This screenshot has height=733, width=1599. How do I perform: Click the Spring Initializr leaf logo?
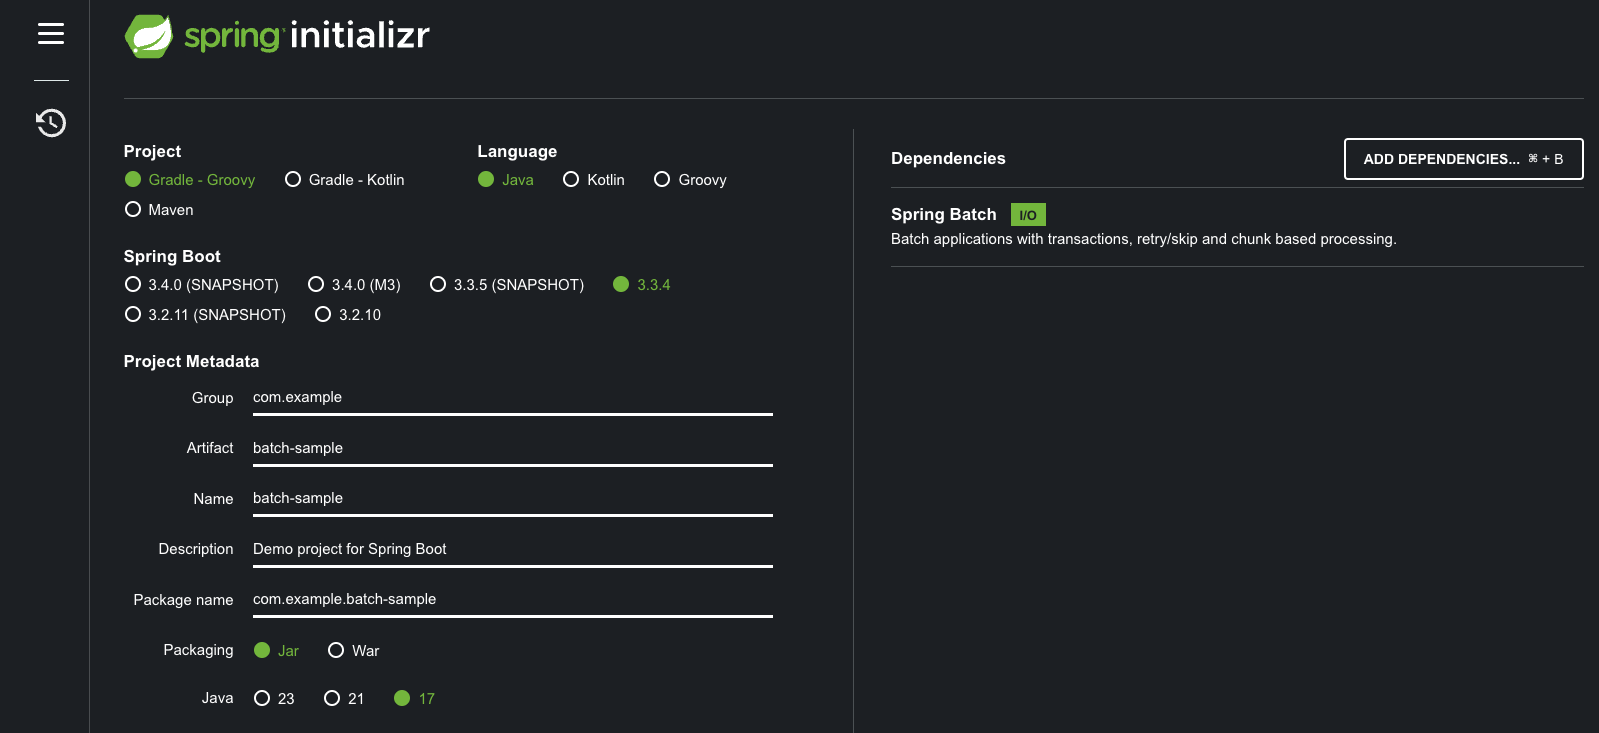click(x=149, y=36)
